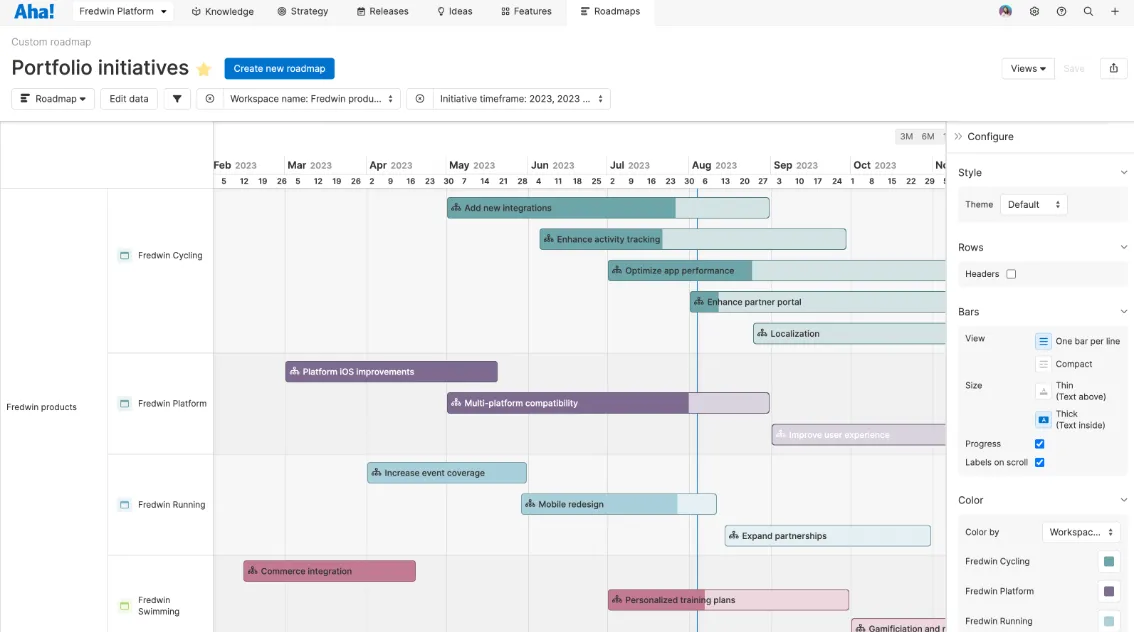This screenshot has width=1134, height=632.
Task: Toggle the favorite star next to Portfolio initiatives
Action: tap(204, 69)
